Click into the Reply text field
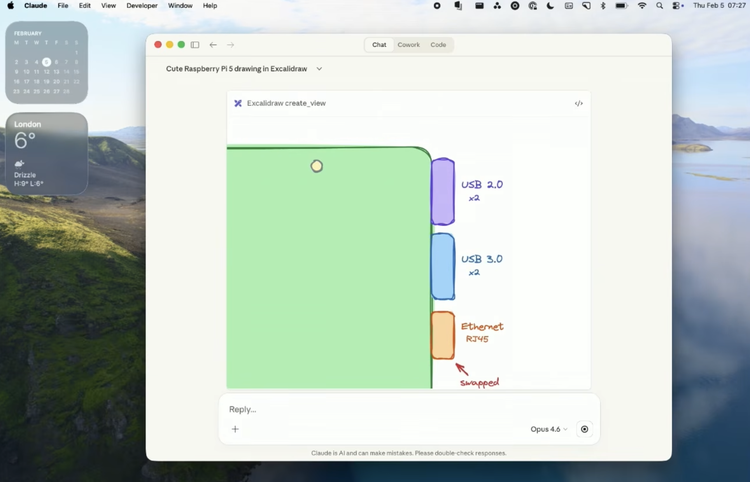This screenshot has width=750, height=482. click(x=400, y=409)
